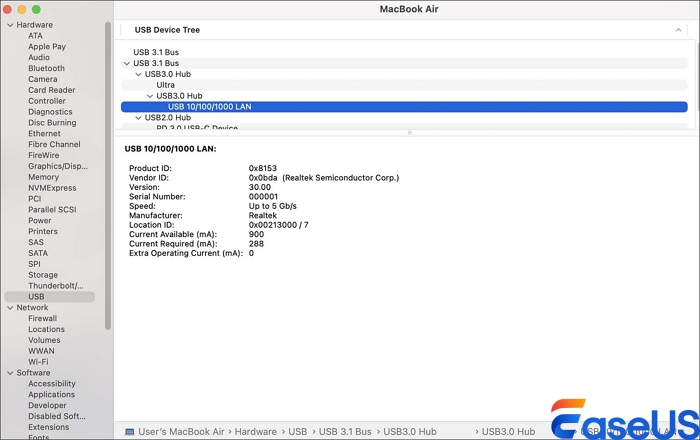Click the sidebar vertical scrollbar
Screen dimensions: 700x440
point(108,176)
